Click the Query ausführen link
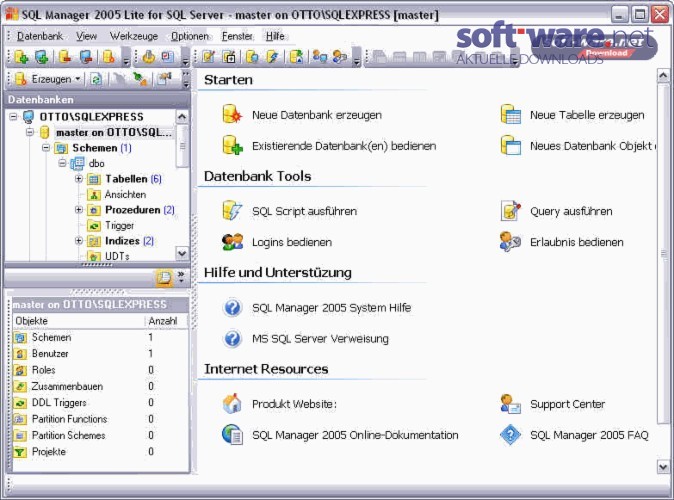 [x=571, y=211]
